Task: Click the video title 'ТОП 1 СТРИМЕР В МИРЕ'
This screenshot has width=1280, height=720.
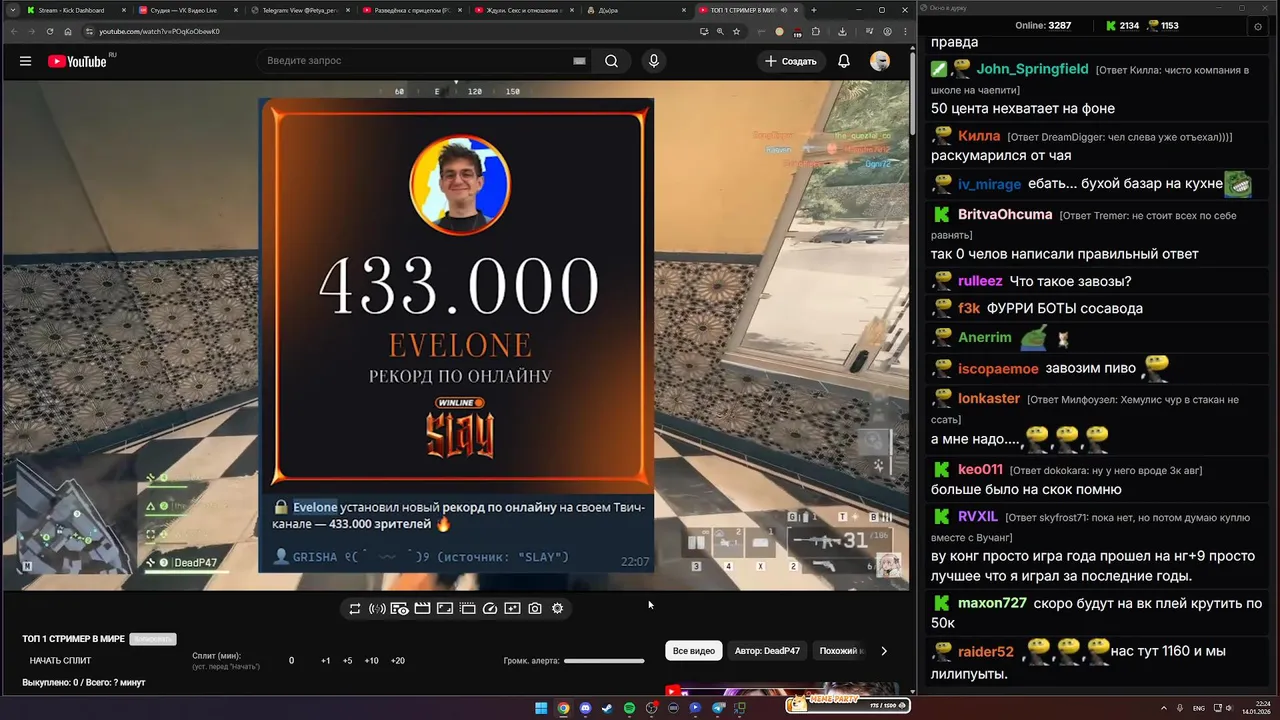Action: coord(73,639)
